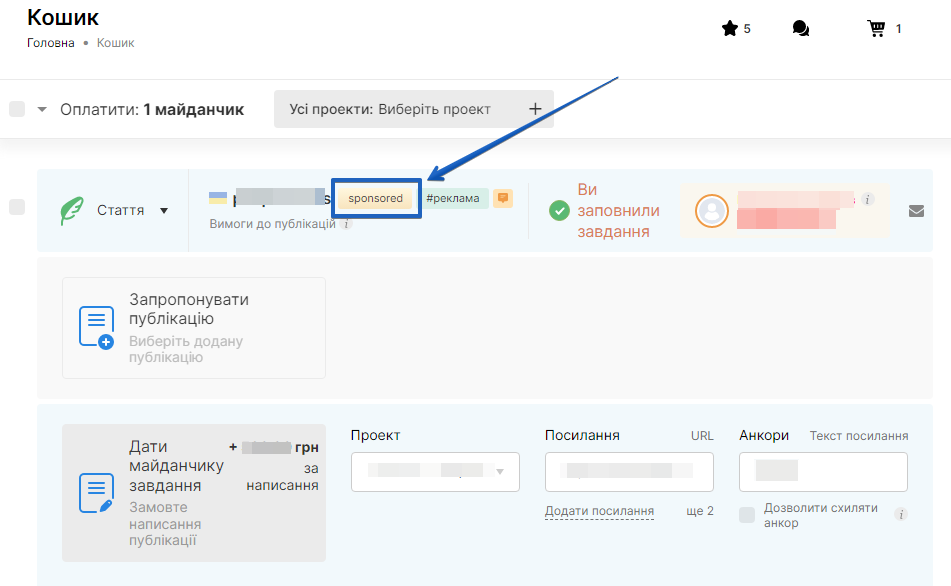Open the Усі проекти selector
This screenshot has height=586, width=951.
coord(390,109)
